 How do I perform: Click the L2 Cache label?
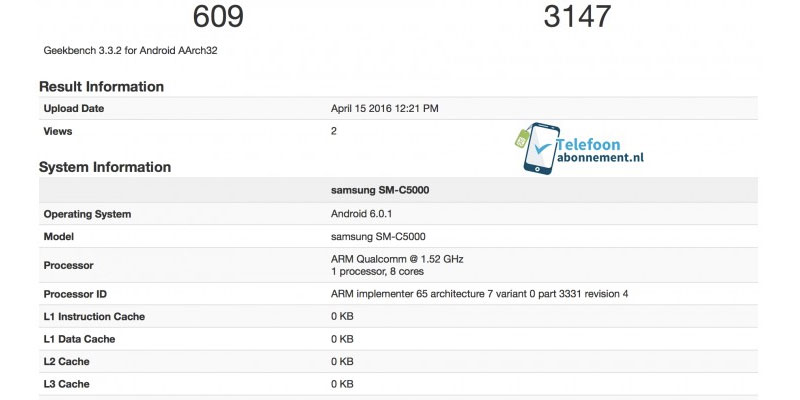[66, 361]
